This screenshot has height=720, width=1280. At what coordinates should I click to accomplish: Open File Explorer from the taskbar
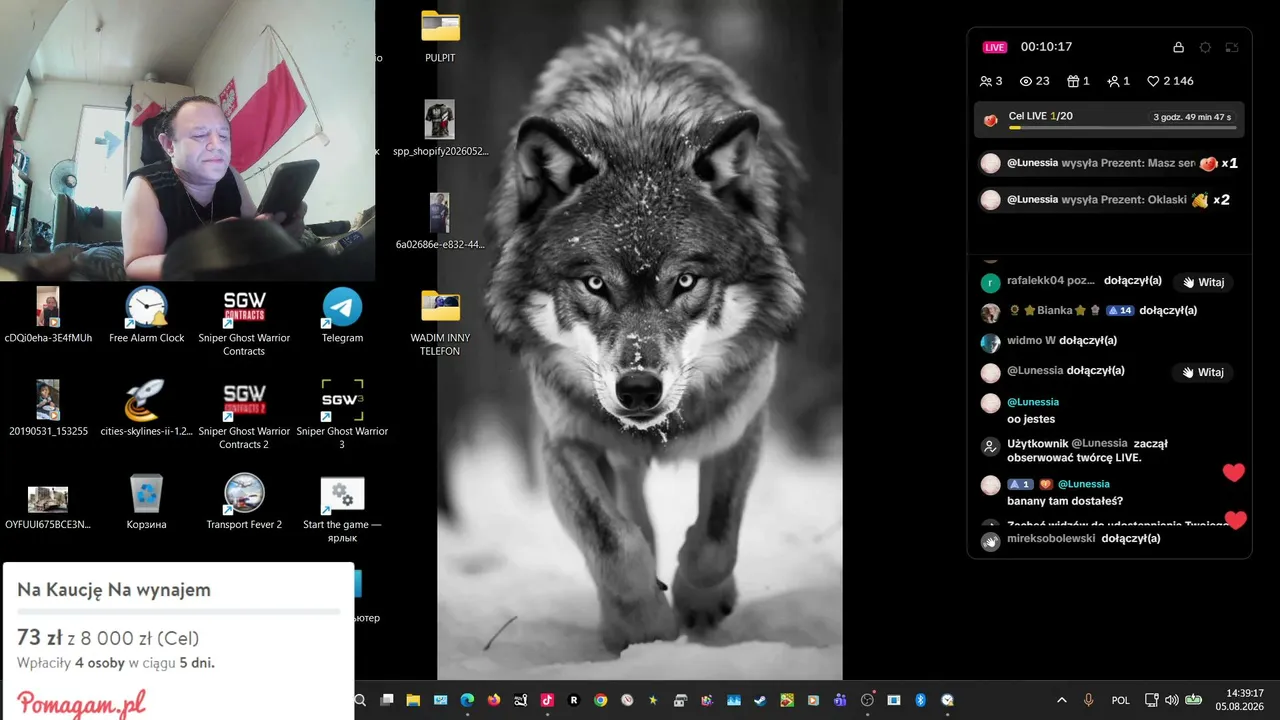[x=413, y=700]
